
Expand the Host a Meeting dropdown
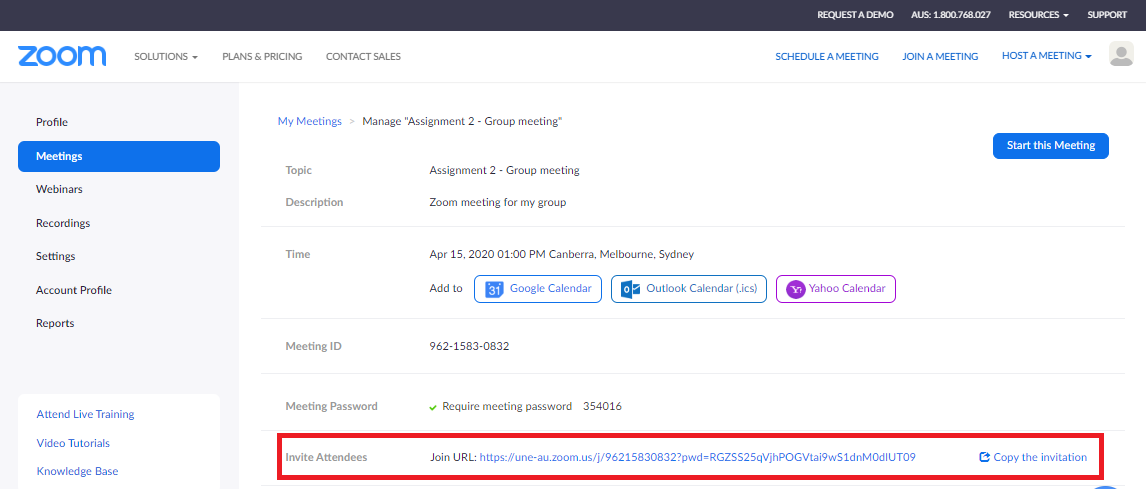pos(1047,56)
